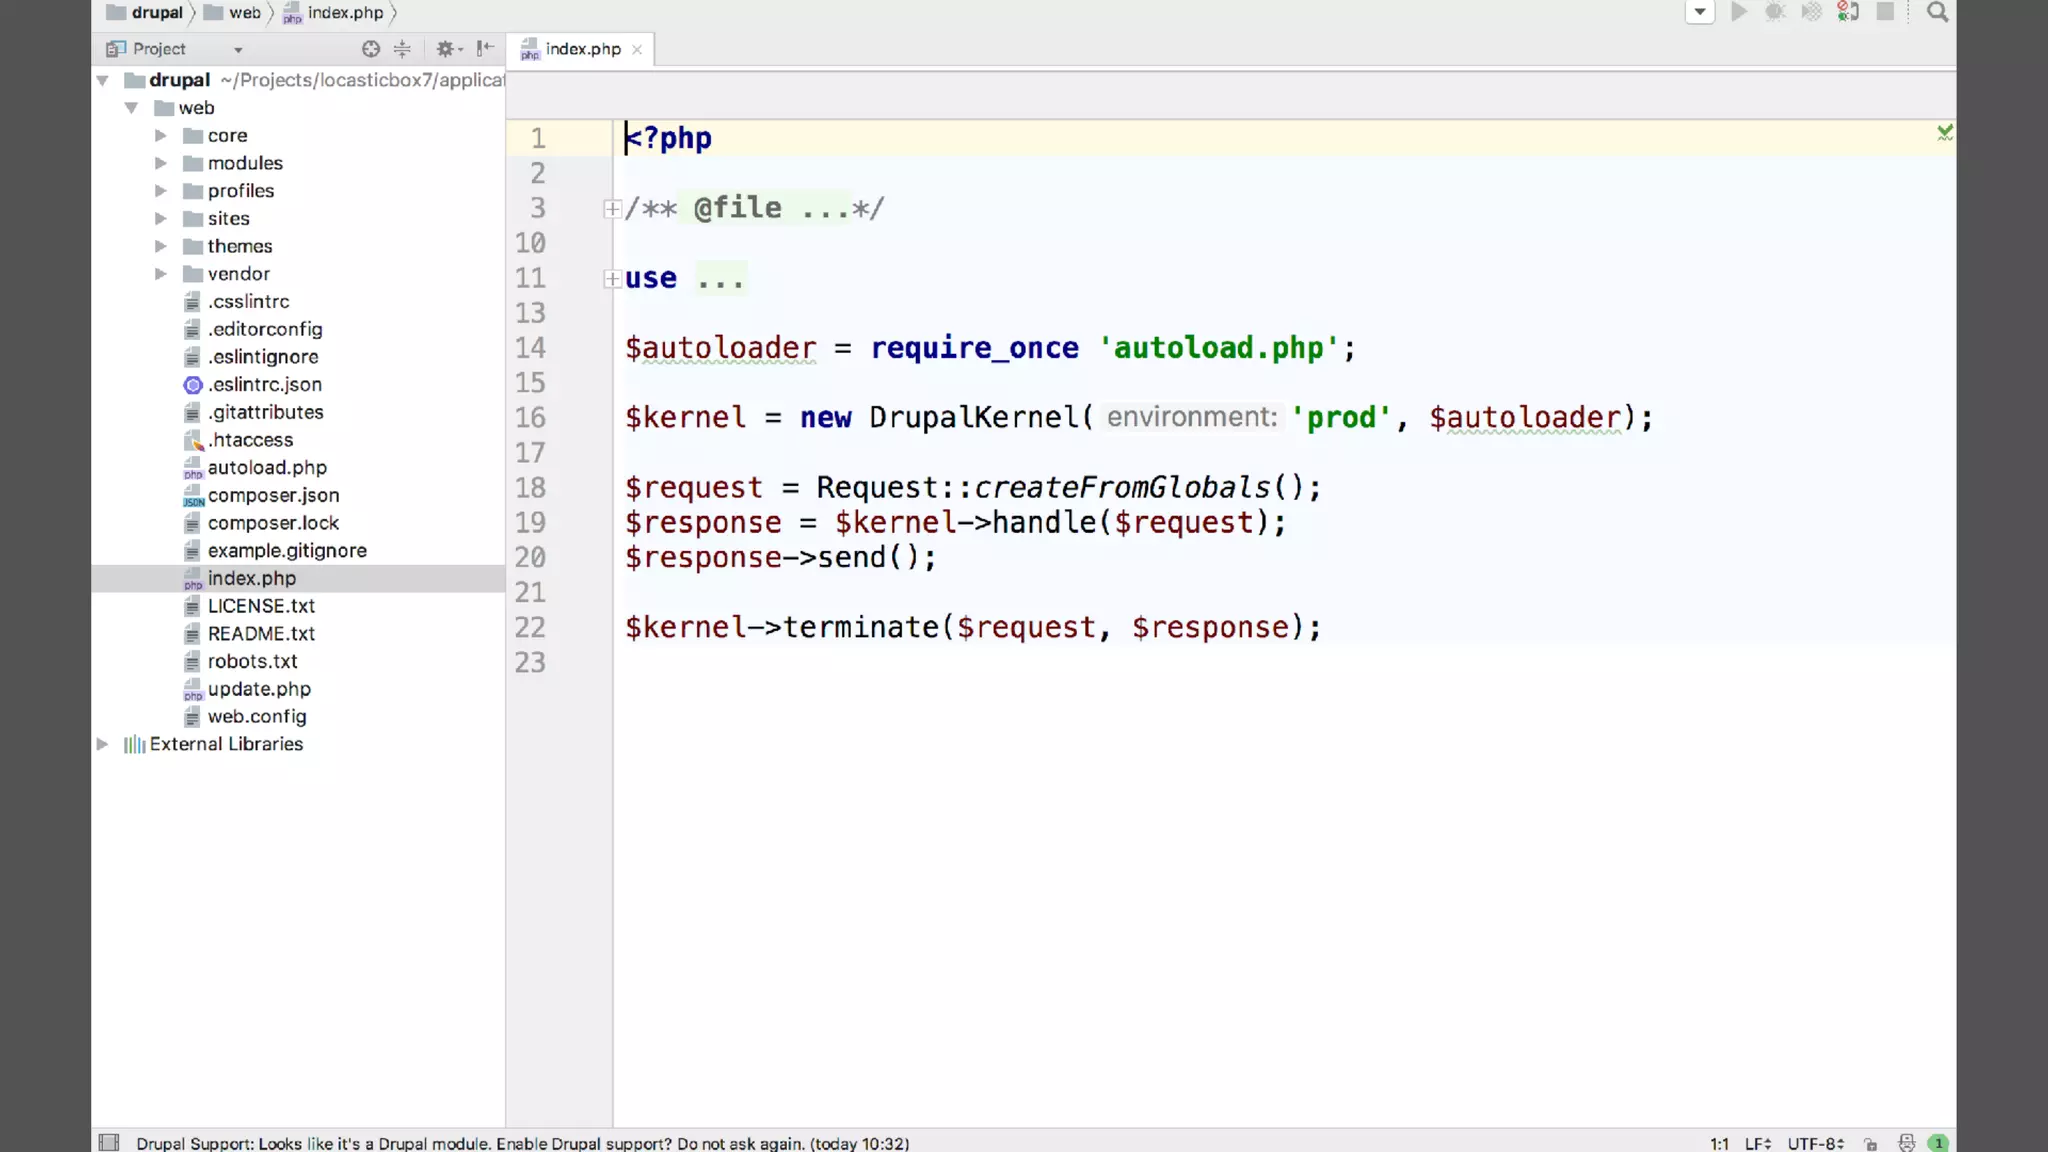Screen dimensions: 2048x1152
Task: Select the index.php editor tab
Action: tap(582, 49)
